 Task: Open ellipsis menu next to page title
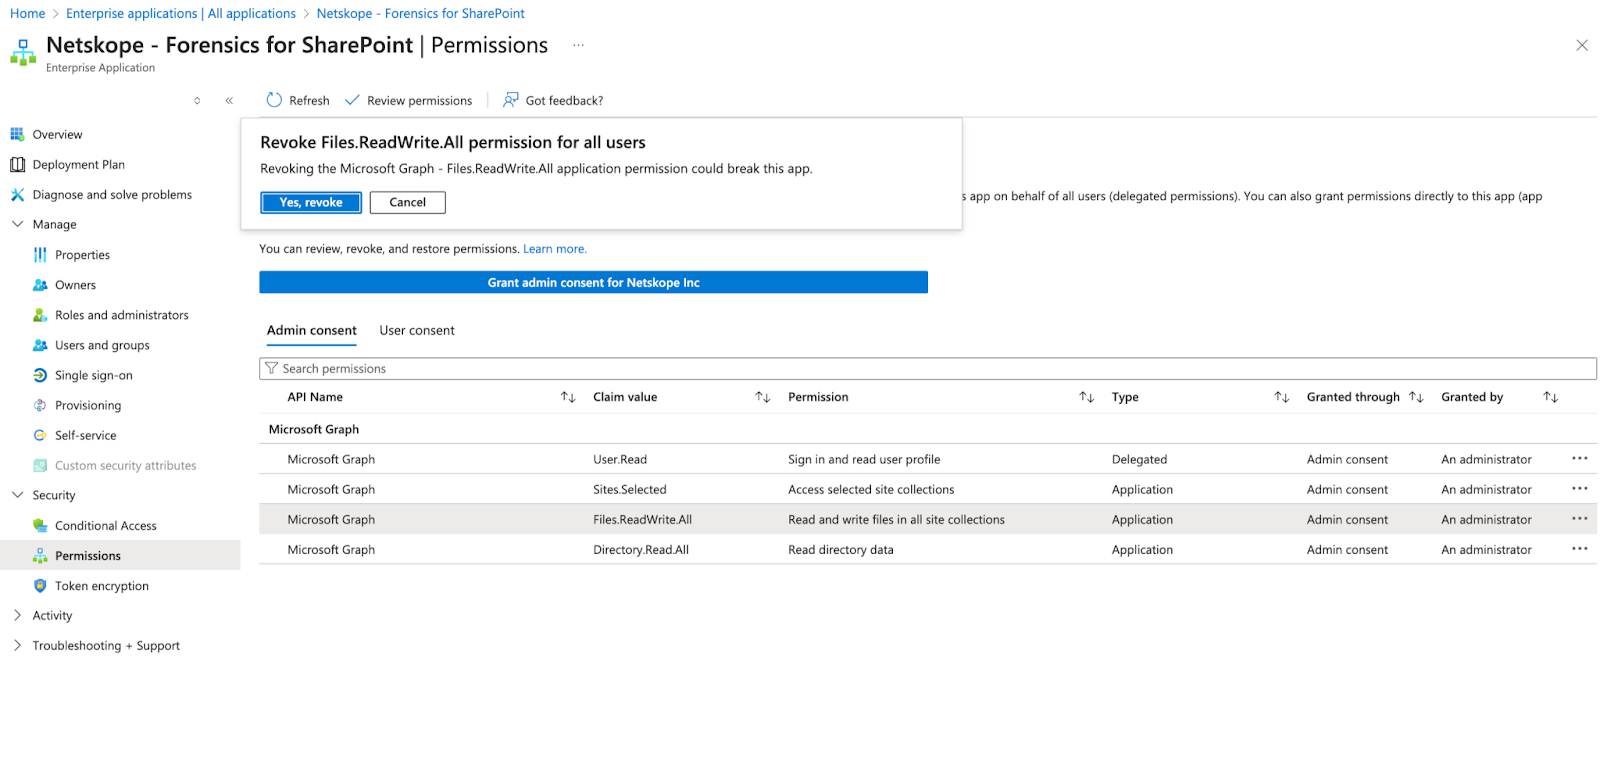point(578,45)
